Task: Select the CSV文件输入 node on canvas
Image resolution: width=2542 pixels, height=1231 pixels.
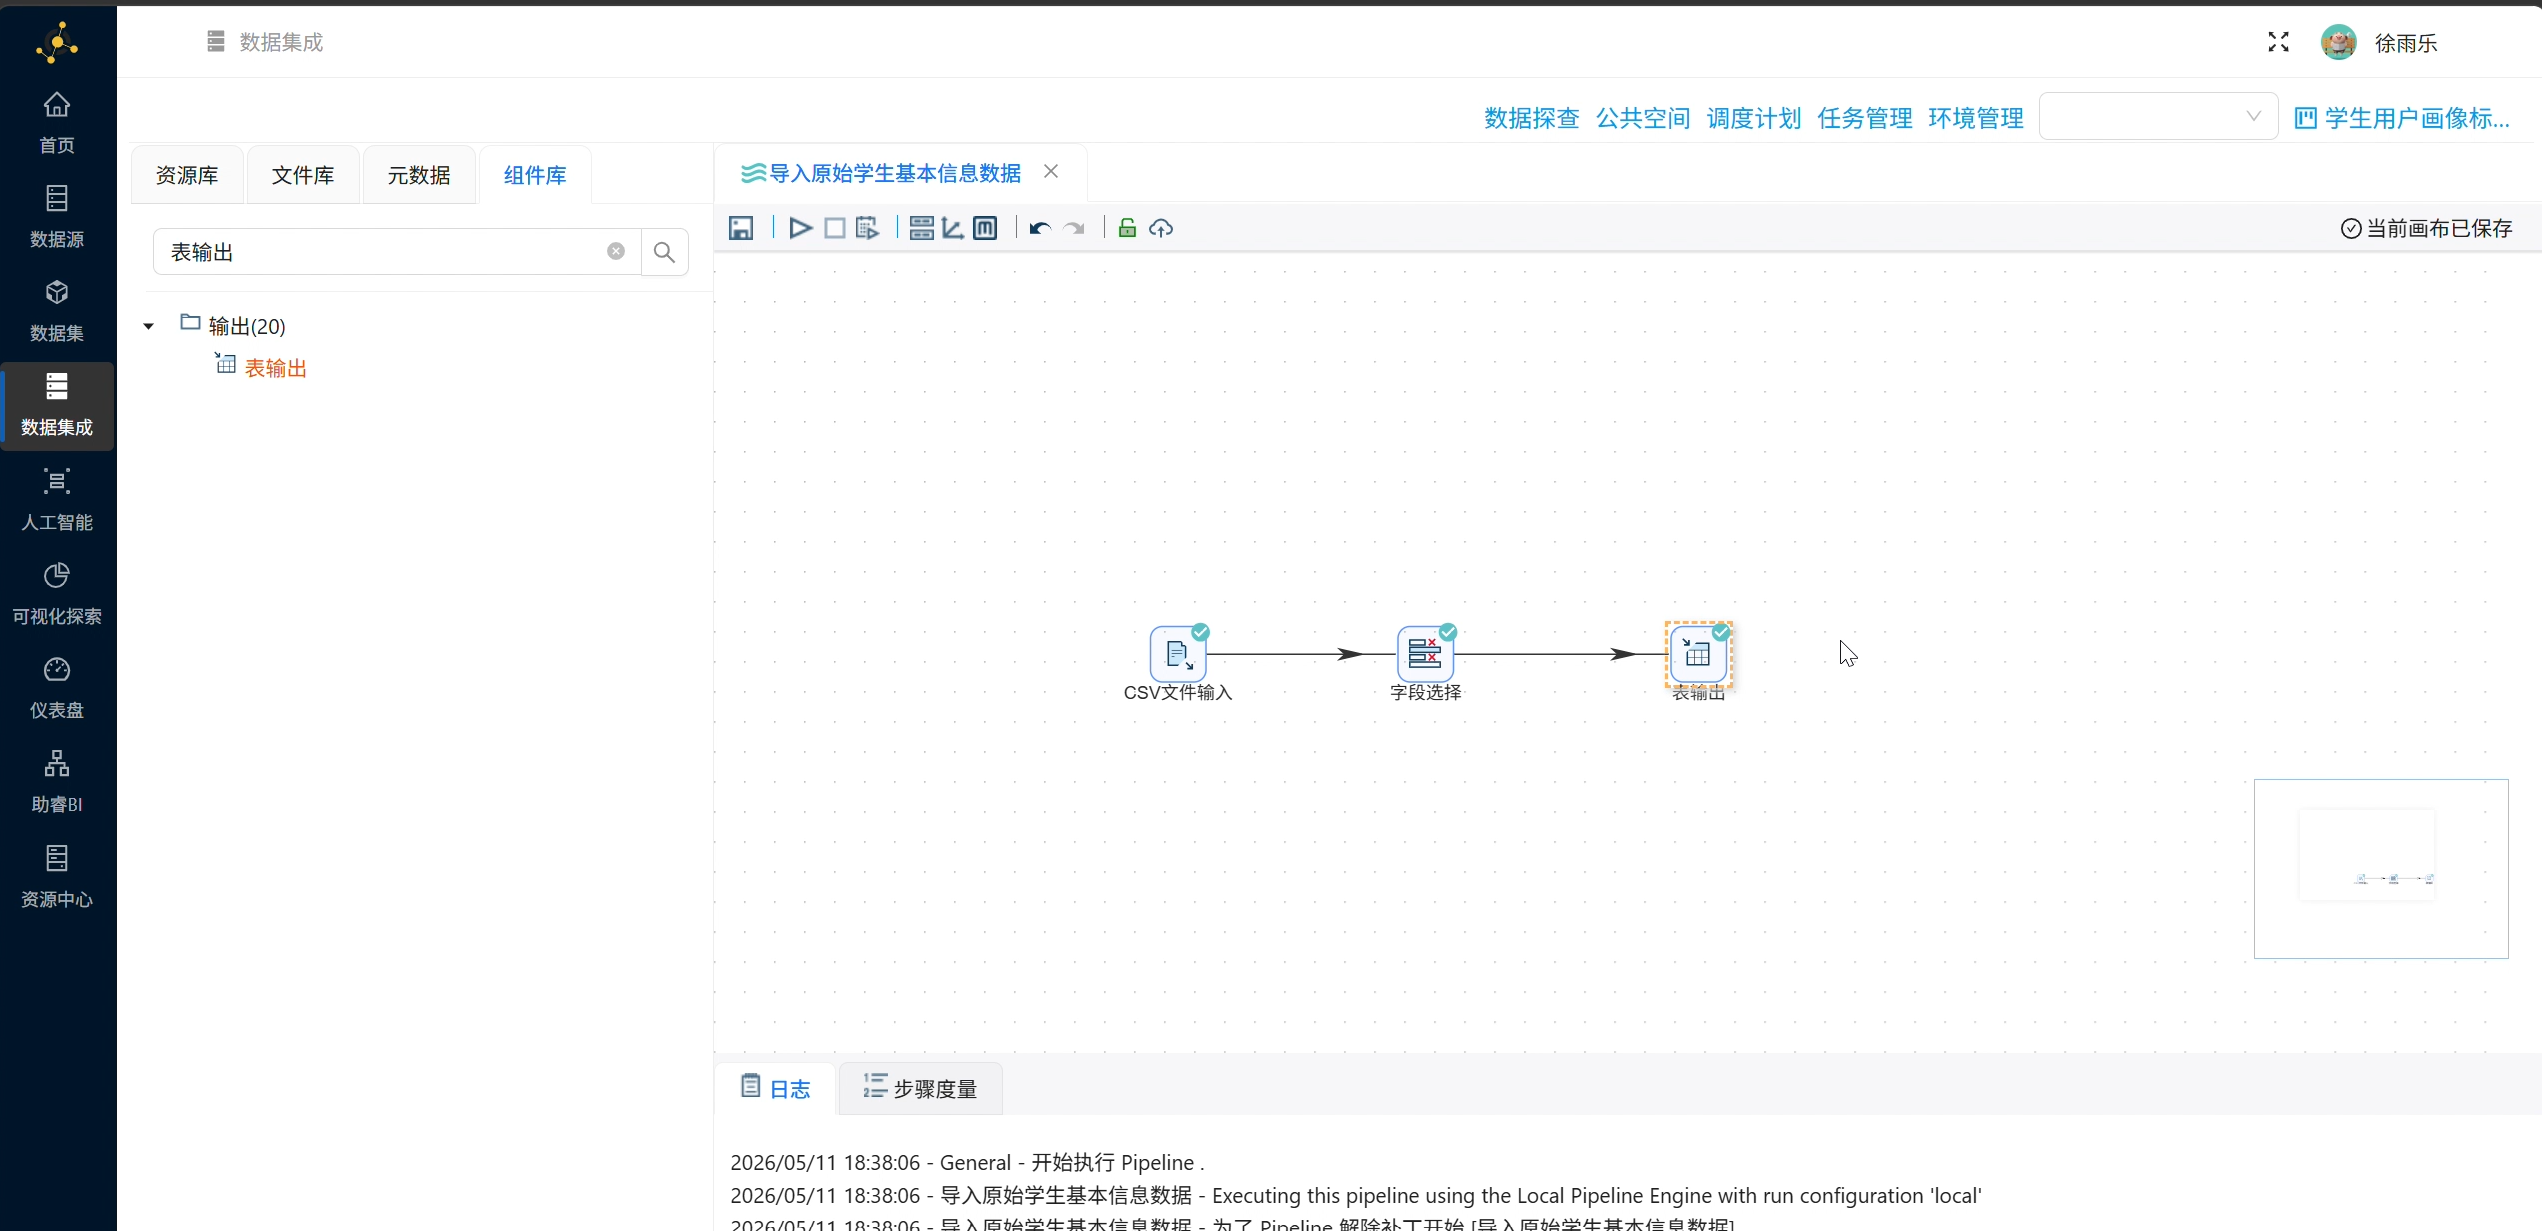Action: tap(1178, 654)
